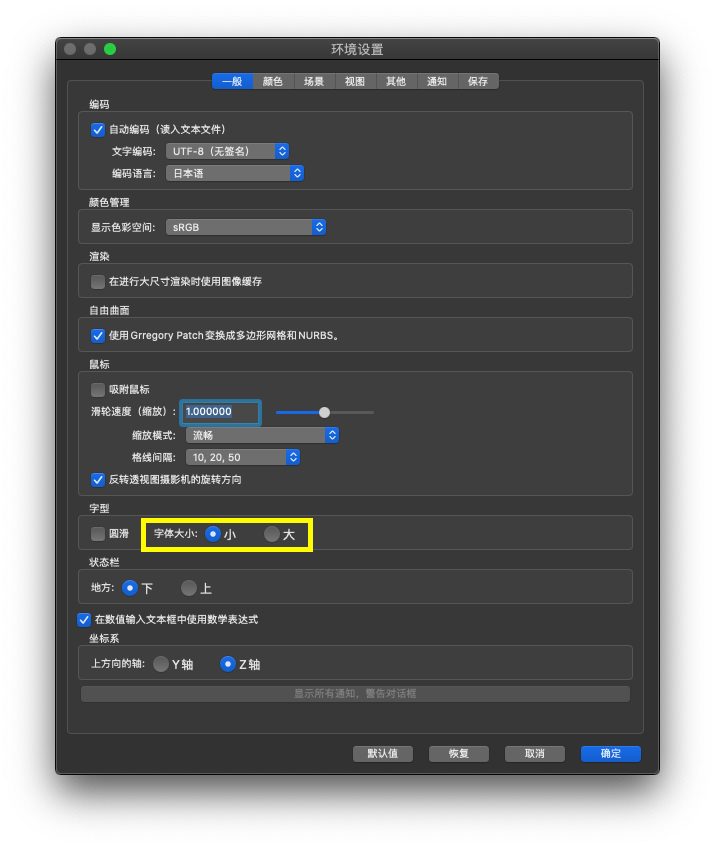Image resolution: width=715 pixels, height=848 pixels.
Task: Select font size 大 radio button
Action: coord(272,534)
